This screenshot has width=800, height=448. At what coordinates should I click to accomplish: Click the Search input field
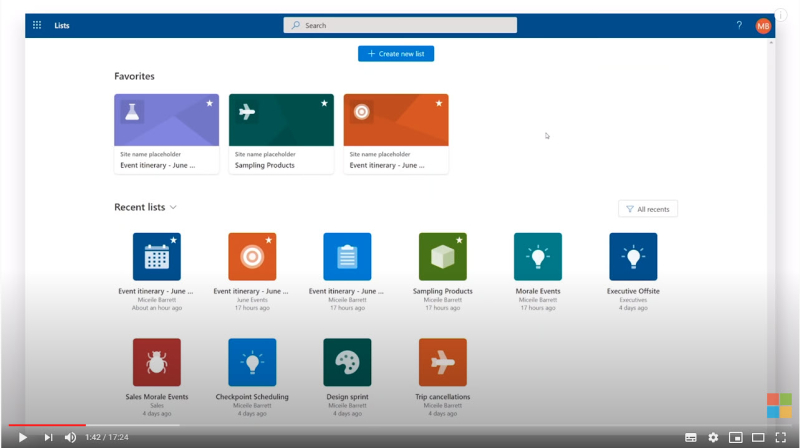[x=400, y=25]
